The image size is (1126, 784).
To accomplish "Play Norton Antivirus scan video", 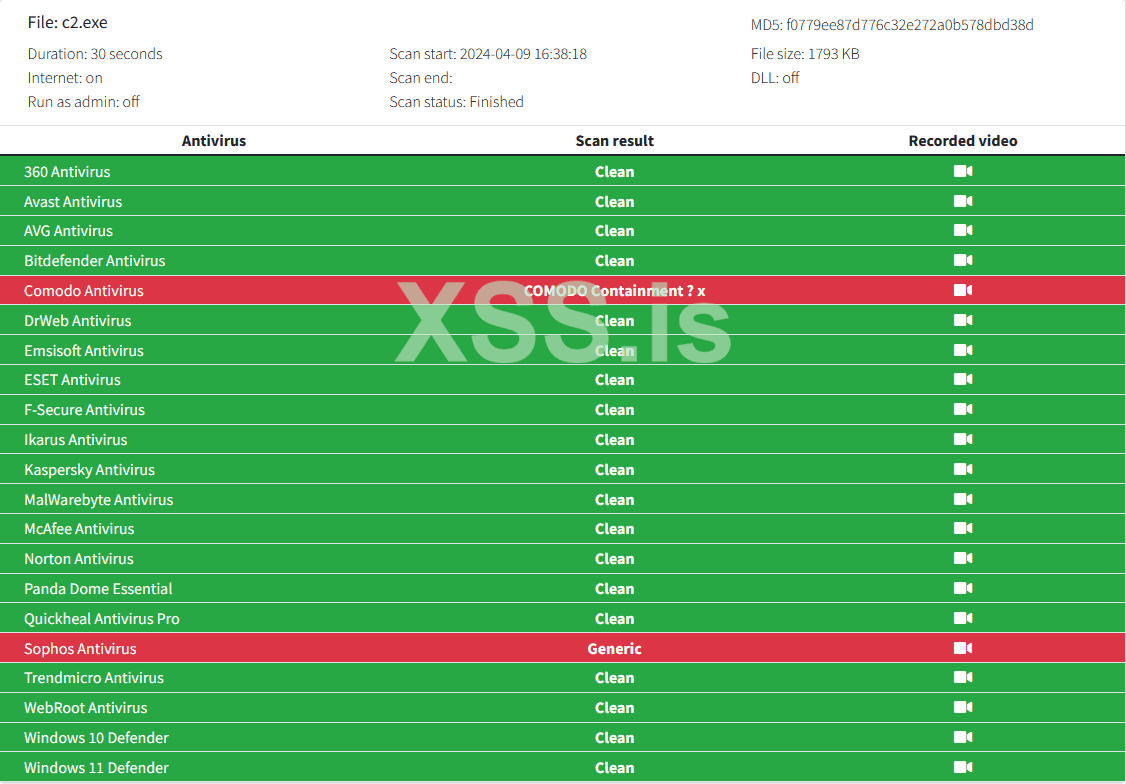I will coord(962,558).
